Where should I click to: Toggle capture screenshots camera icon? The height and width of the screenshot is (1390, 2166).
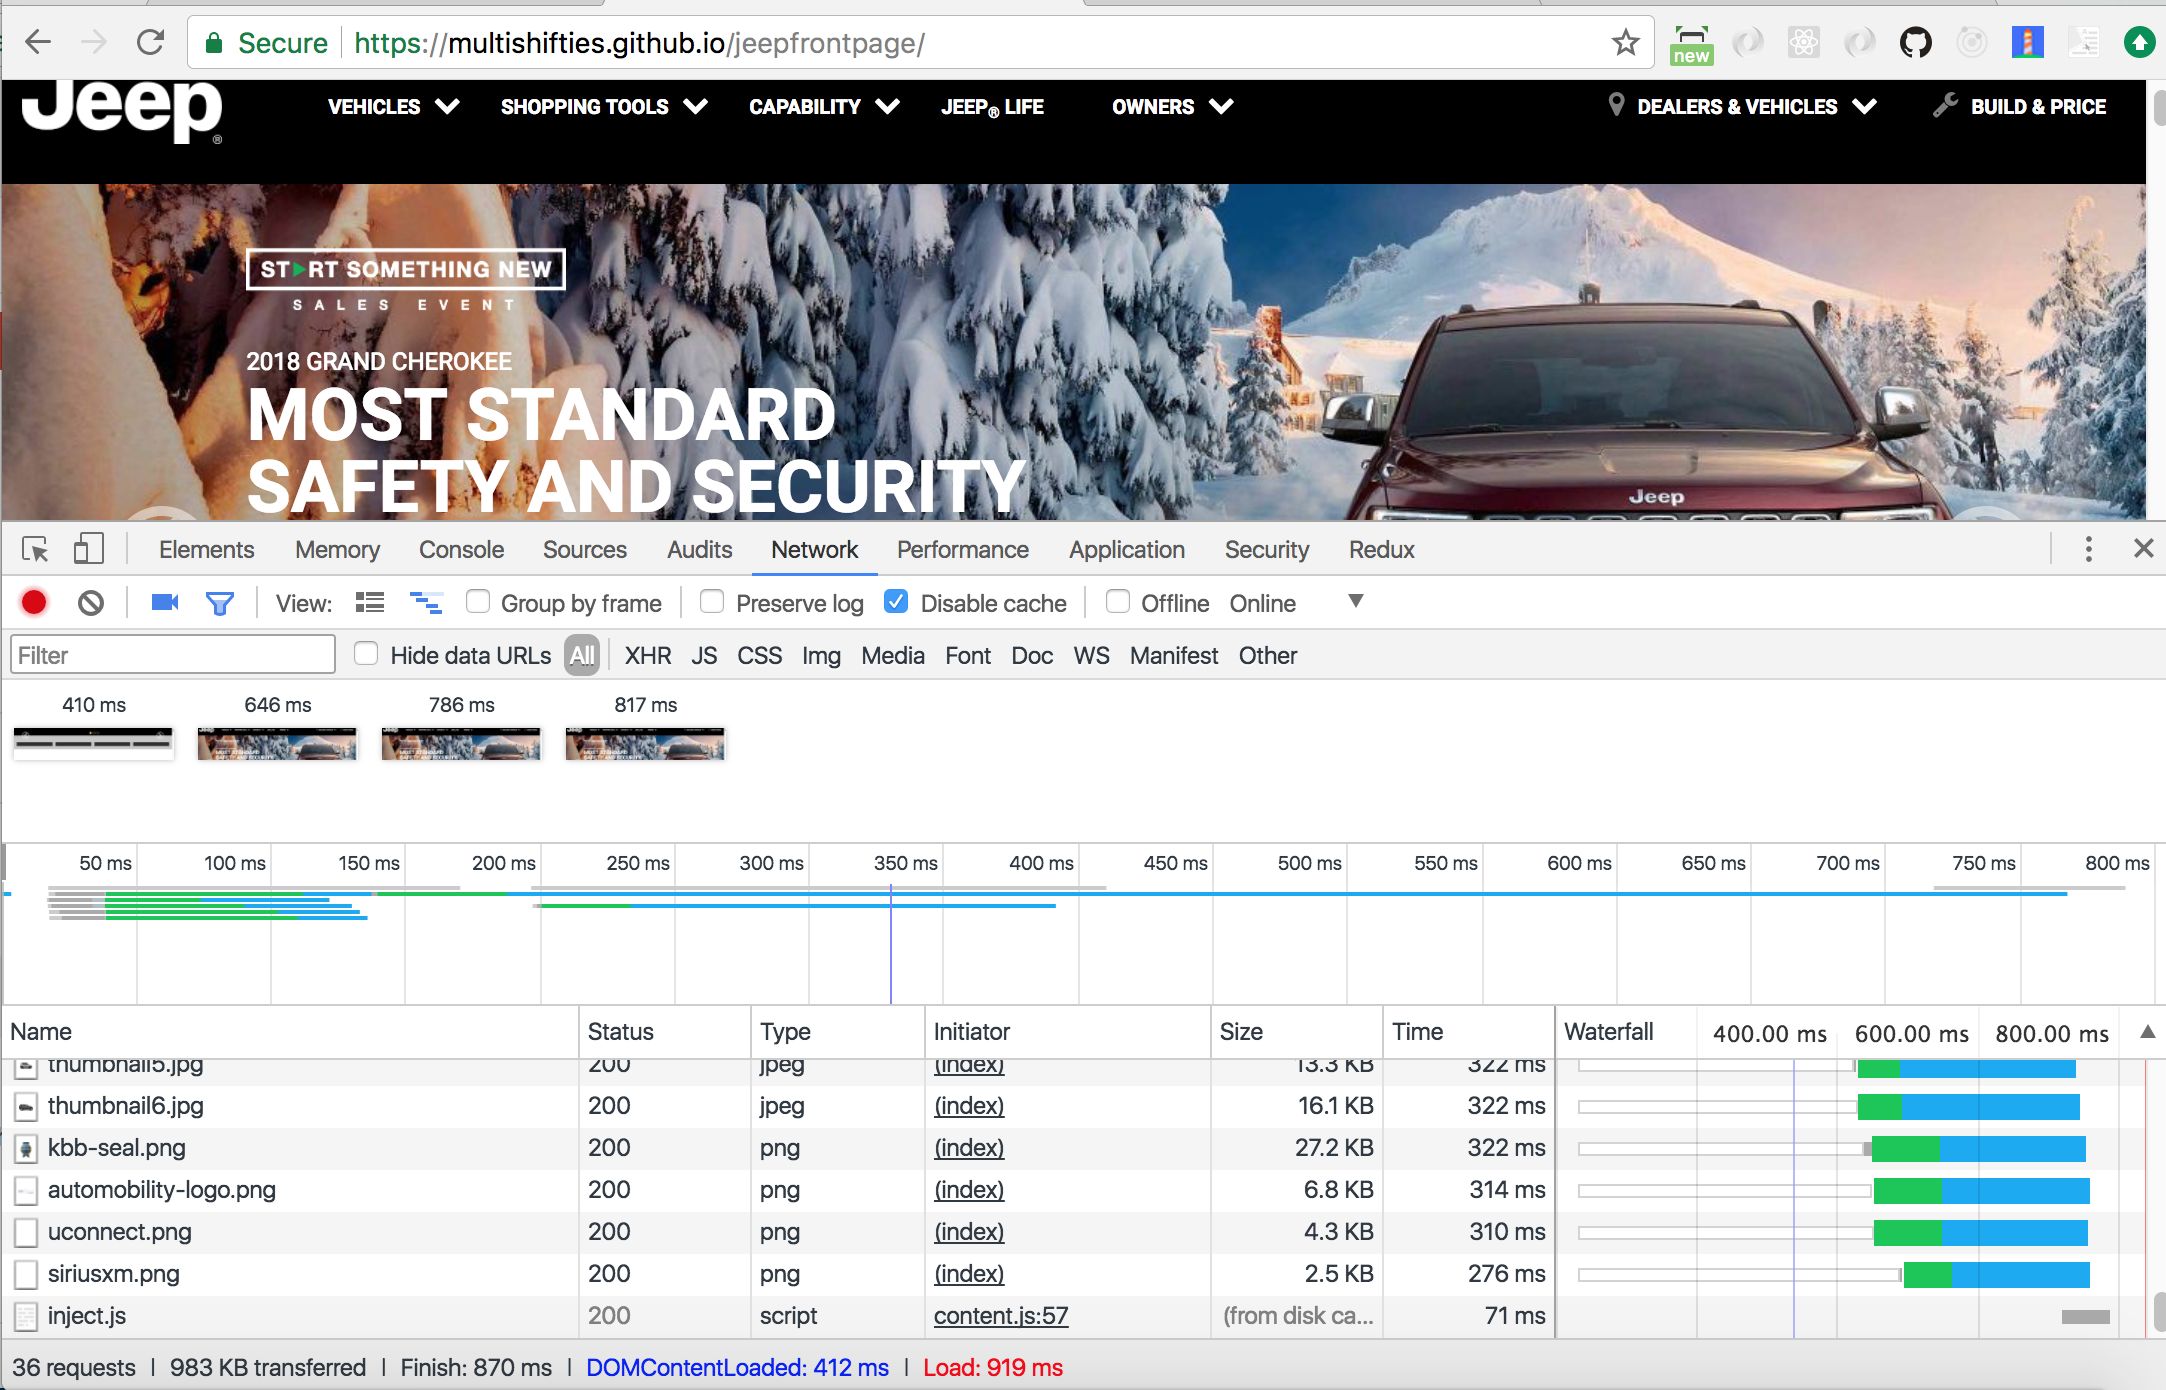coord(164,602)
